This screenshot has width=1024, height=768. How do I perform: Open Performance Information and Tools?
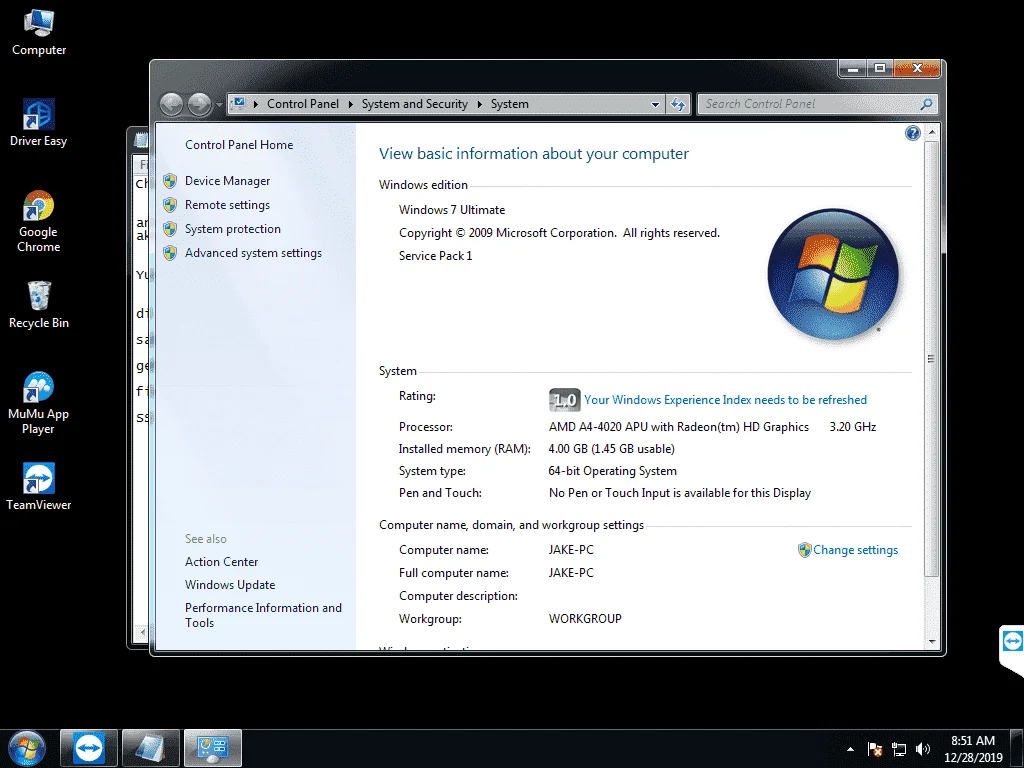pyautogui.click(x=263, y=615)
